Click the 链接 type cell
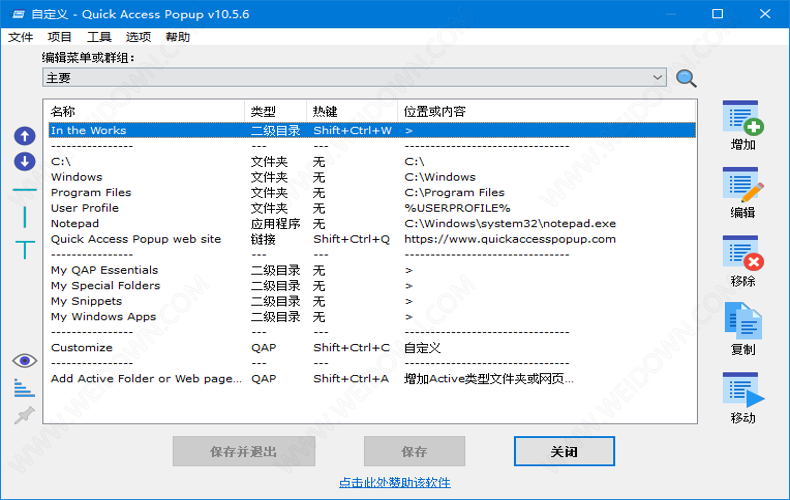Viewport: 790px width, 500px height. point(263,239)
